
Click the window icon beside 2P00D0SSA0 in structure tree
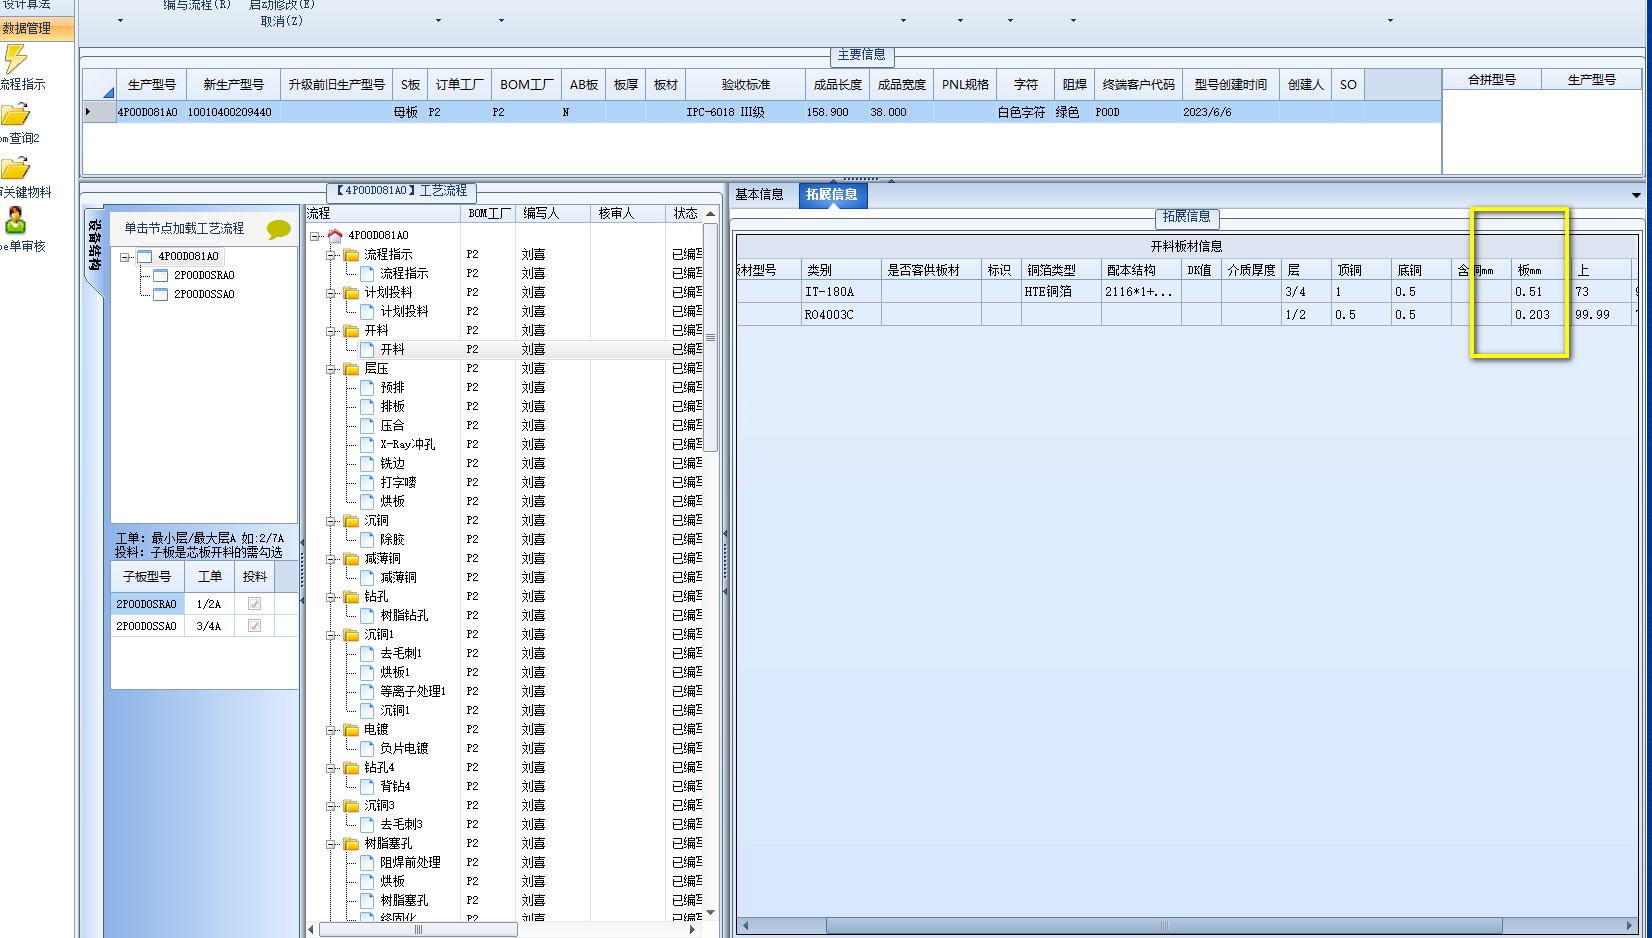[160, 294]
